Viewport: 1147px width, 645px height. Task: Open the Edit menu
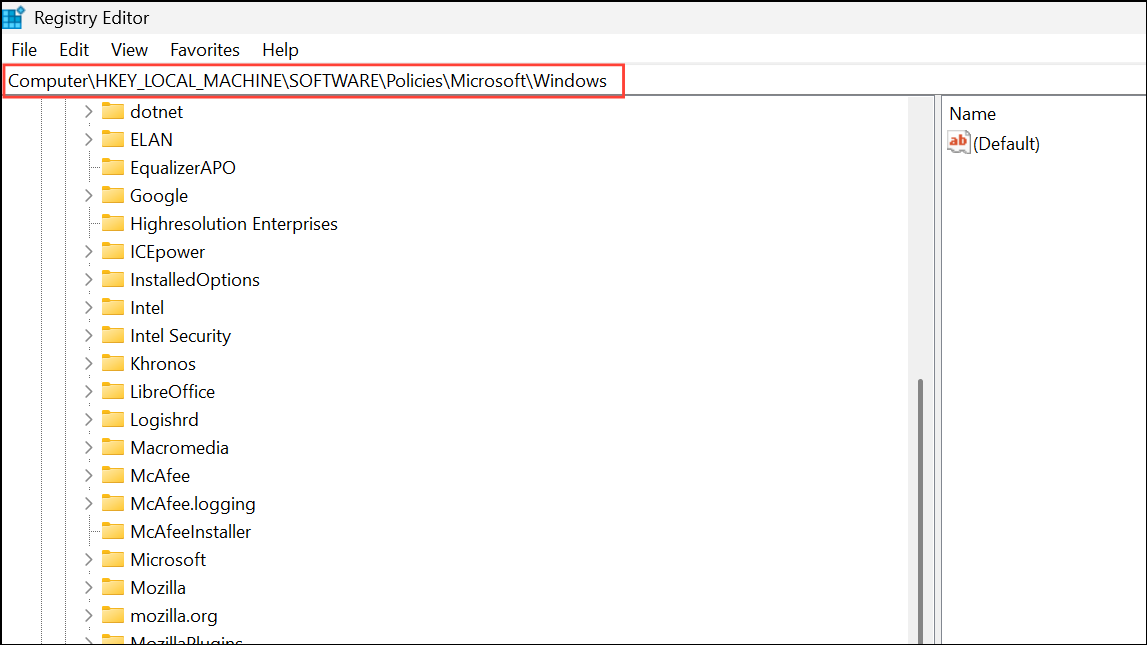pos(74,50)
